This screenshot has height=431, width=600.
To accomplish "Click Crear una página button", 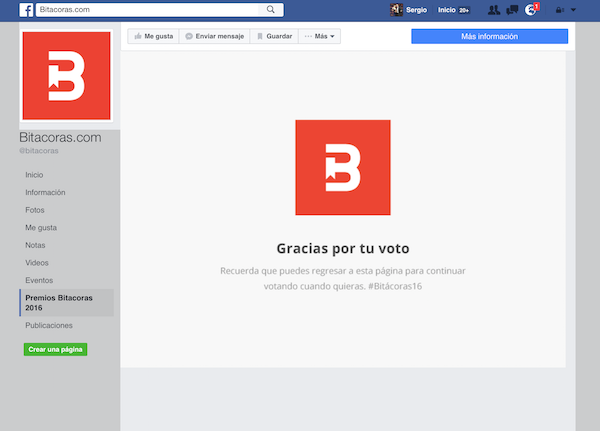I will point(56,349).
